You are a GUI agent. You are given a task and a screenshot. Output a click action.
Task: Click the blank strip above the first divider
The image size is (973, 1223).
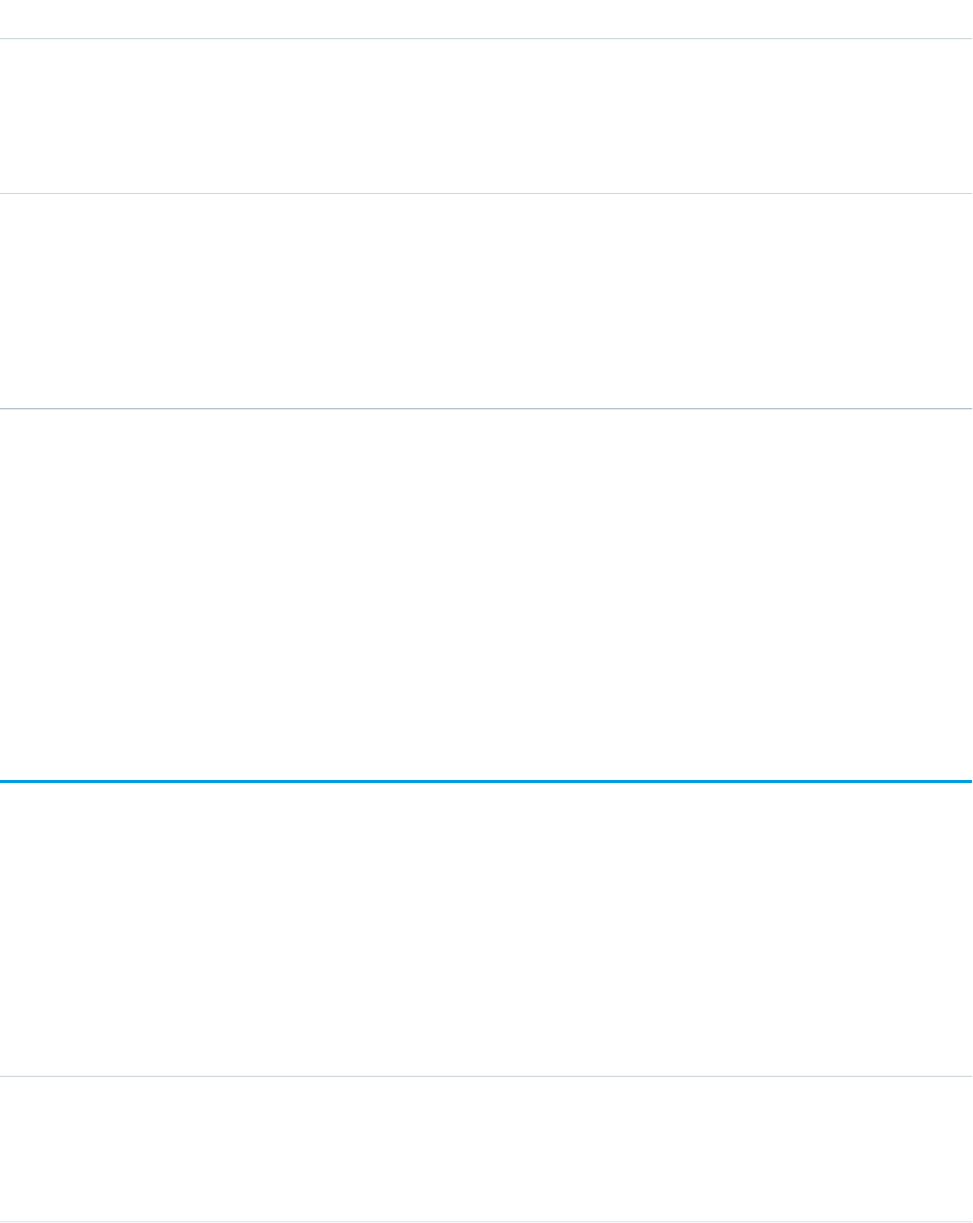click(486, 18)
